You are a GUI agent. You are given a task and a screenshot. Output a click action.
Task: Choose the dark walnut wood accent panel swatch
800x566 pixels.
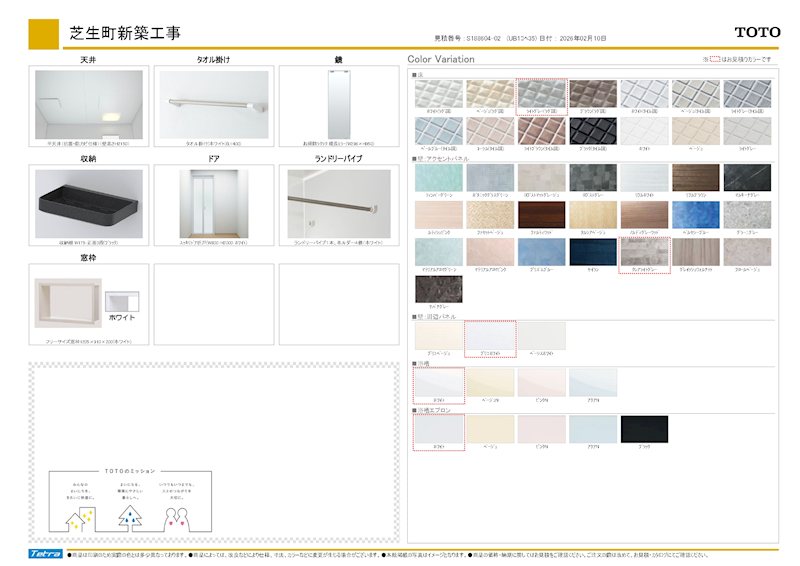[541, 215]
